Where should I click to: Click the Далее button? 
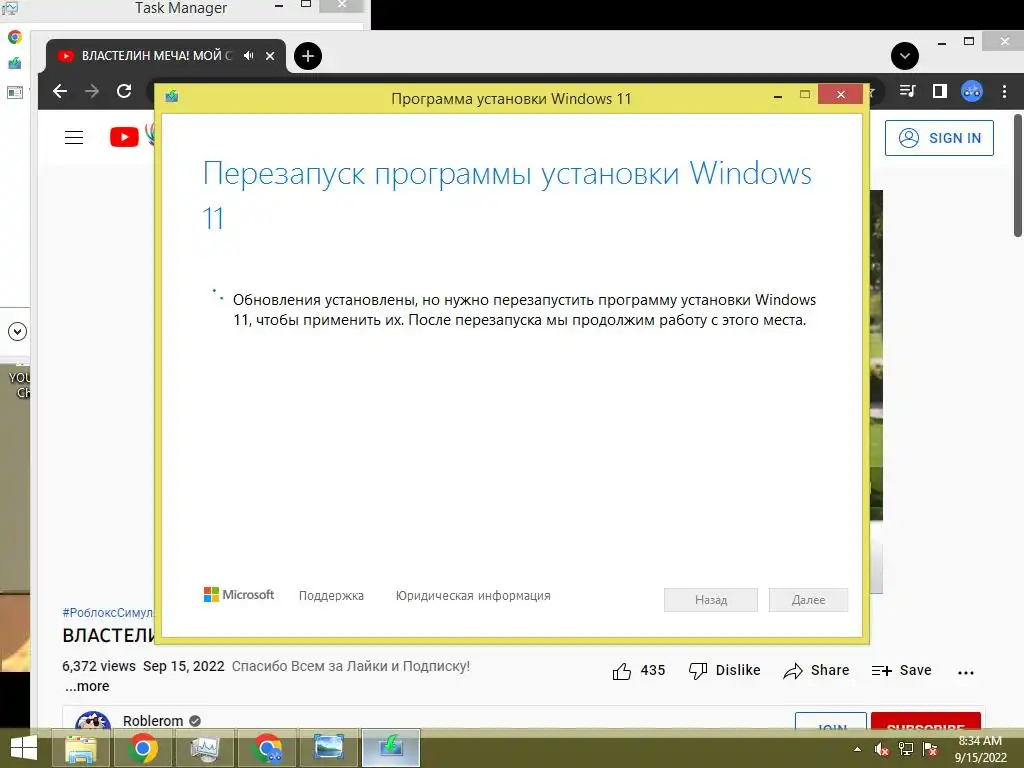click(x=808, y=600)
